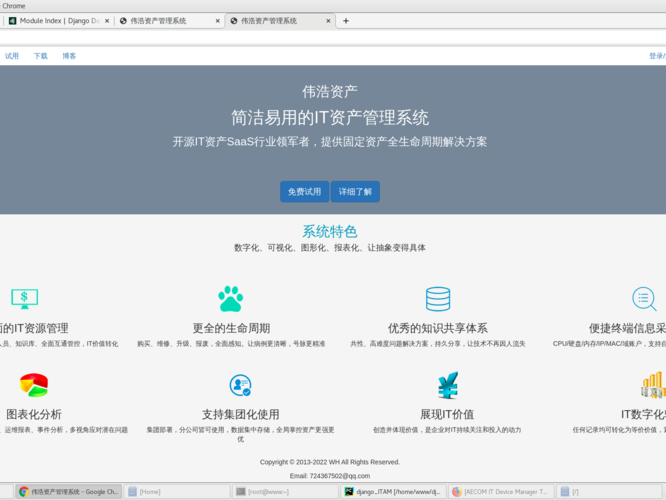This screenshot has width=666, height=500.
Task: Click the gold bar chart digitization icon
Action: tap(653, 385)
